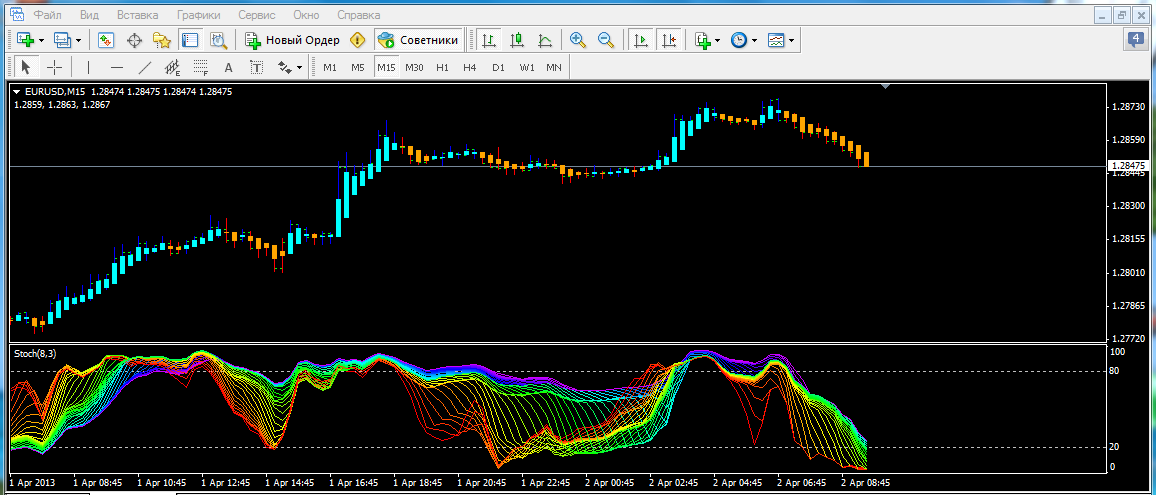Image resolution: width=1156 pixels, height=495 pixels.
Task: Click the Новый Ордер button
Action: (x=292, y=40)
